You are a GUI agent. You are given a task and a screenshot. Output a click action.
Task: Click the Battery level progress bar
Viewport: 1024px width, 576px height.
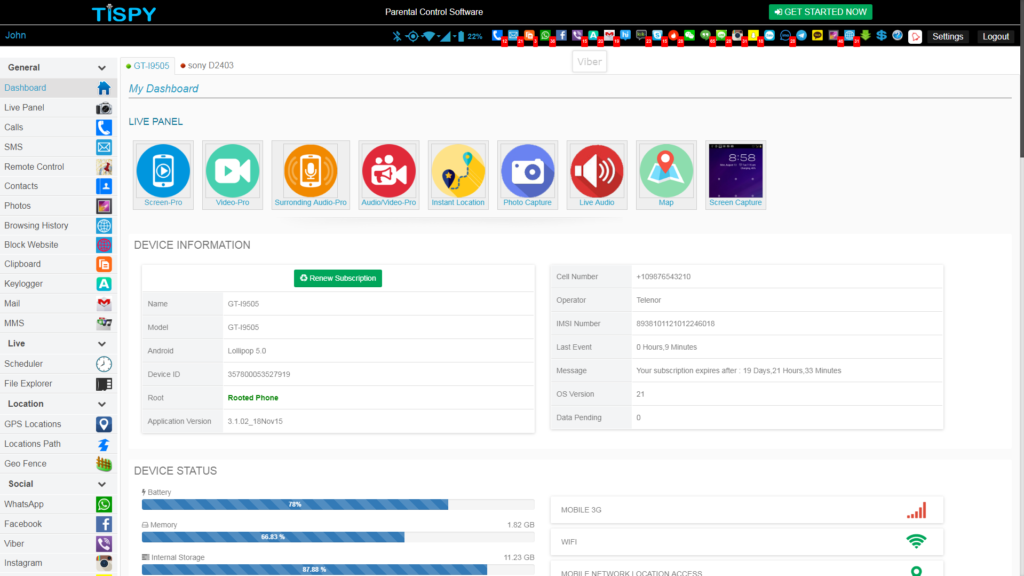coord(295,505)
